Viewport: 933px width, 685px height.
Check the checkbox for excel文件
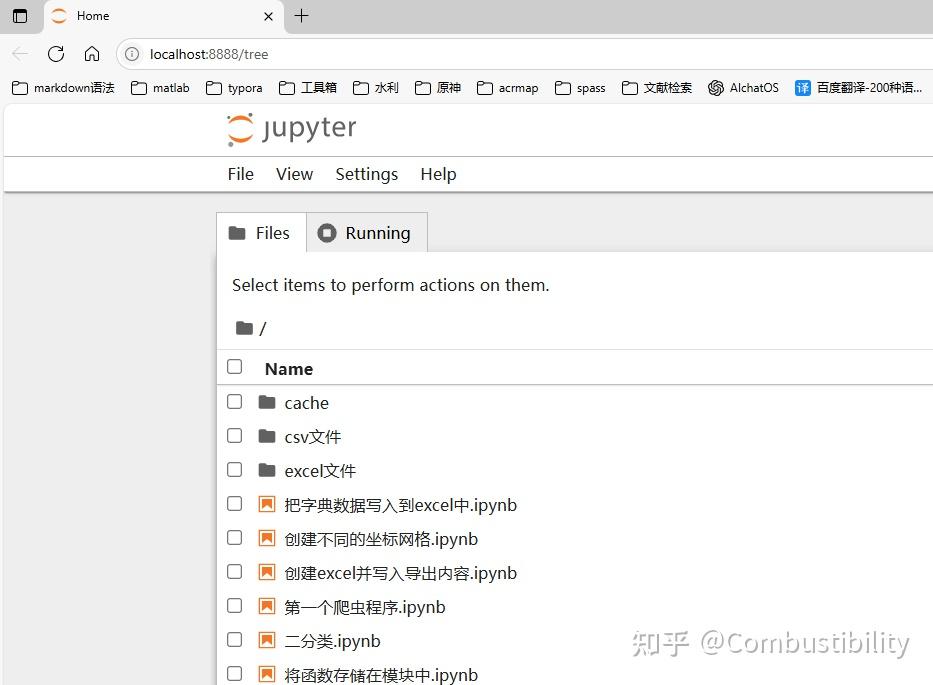(234, 469)
